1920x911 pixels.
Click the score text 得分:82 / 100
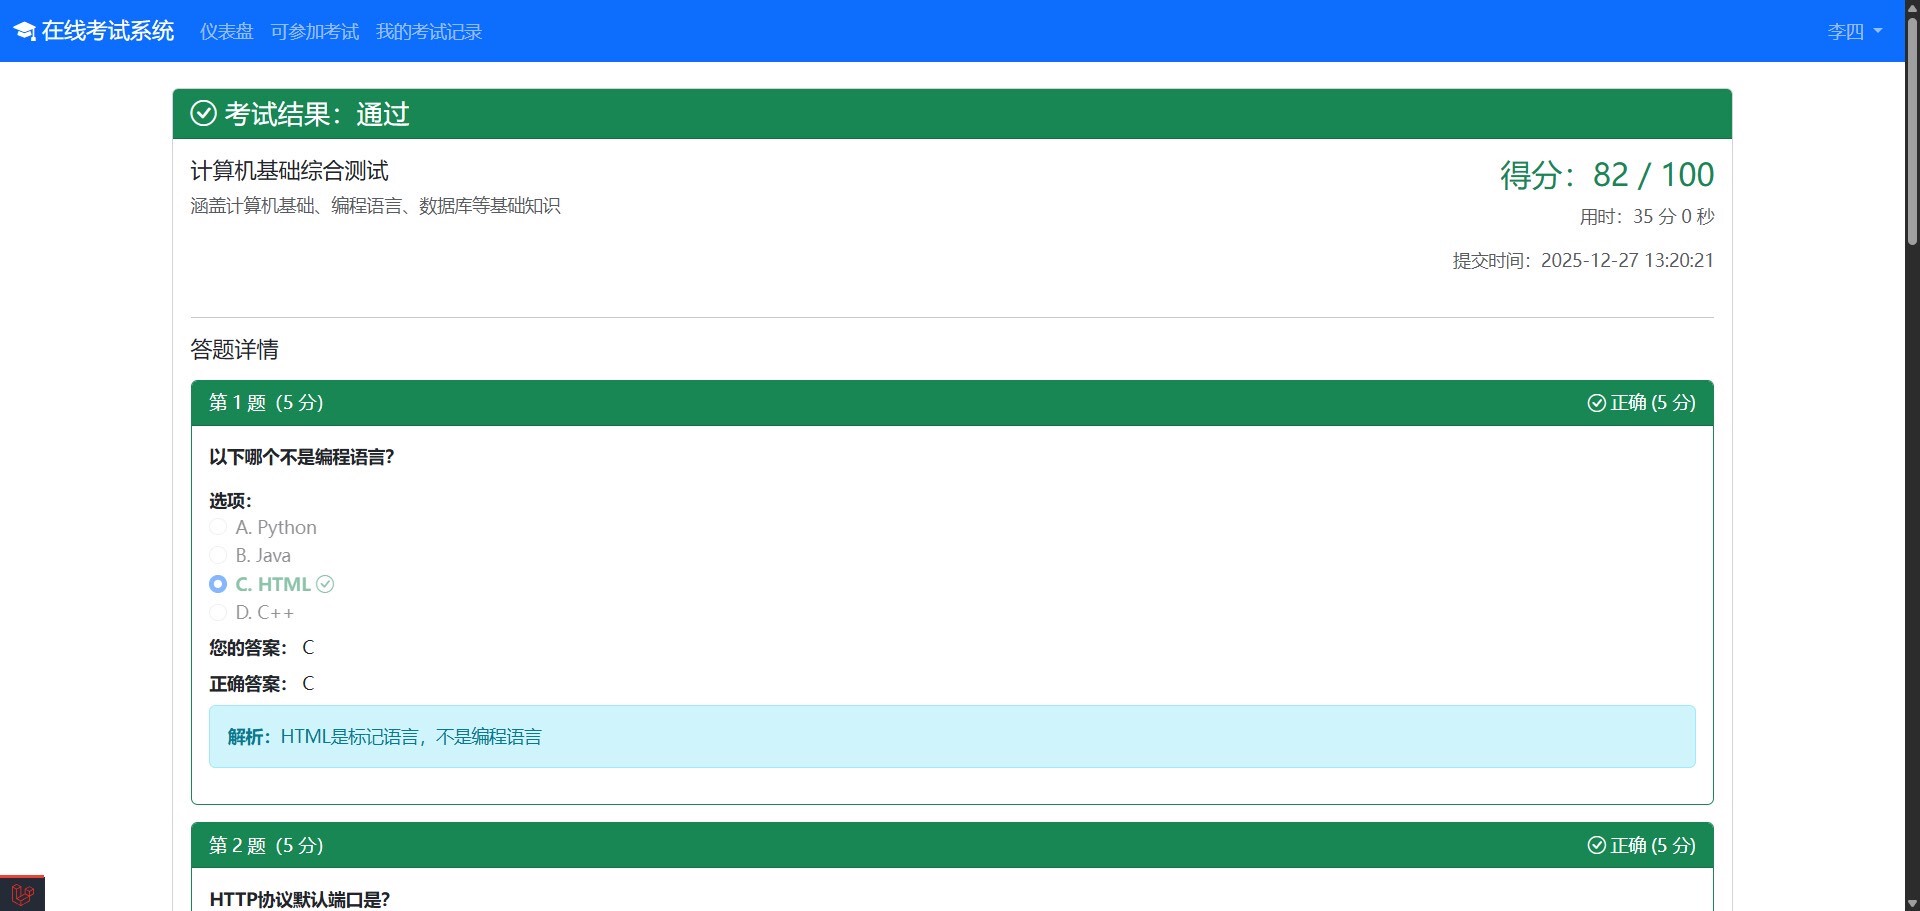[1607, 175]
